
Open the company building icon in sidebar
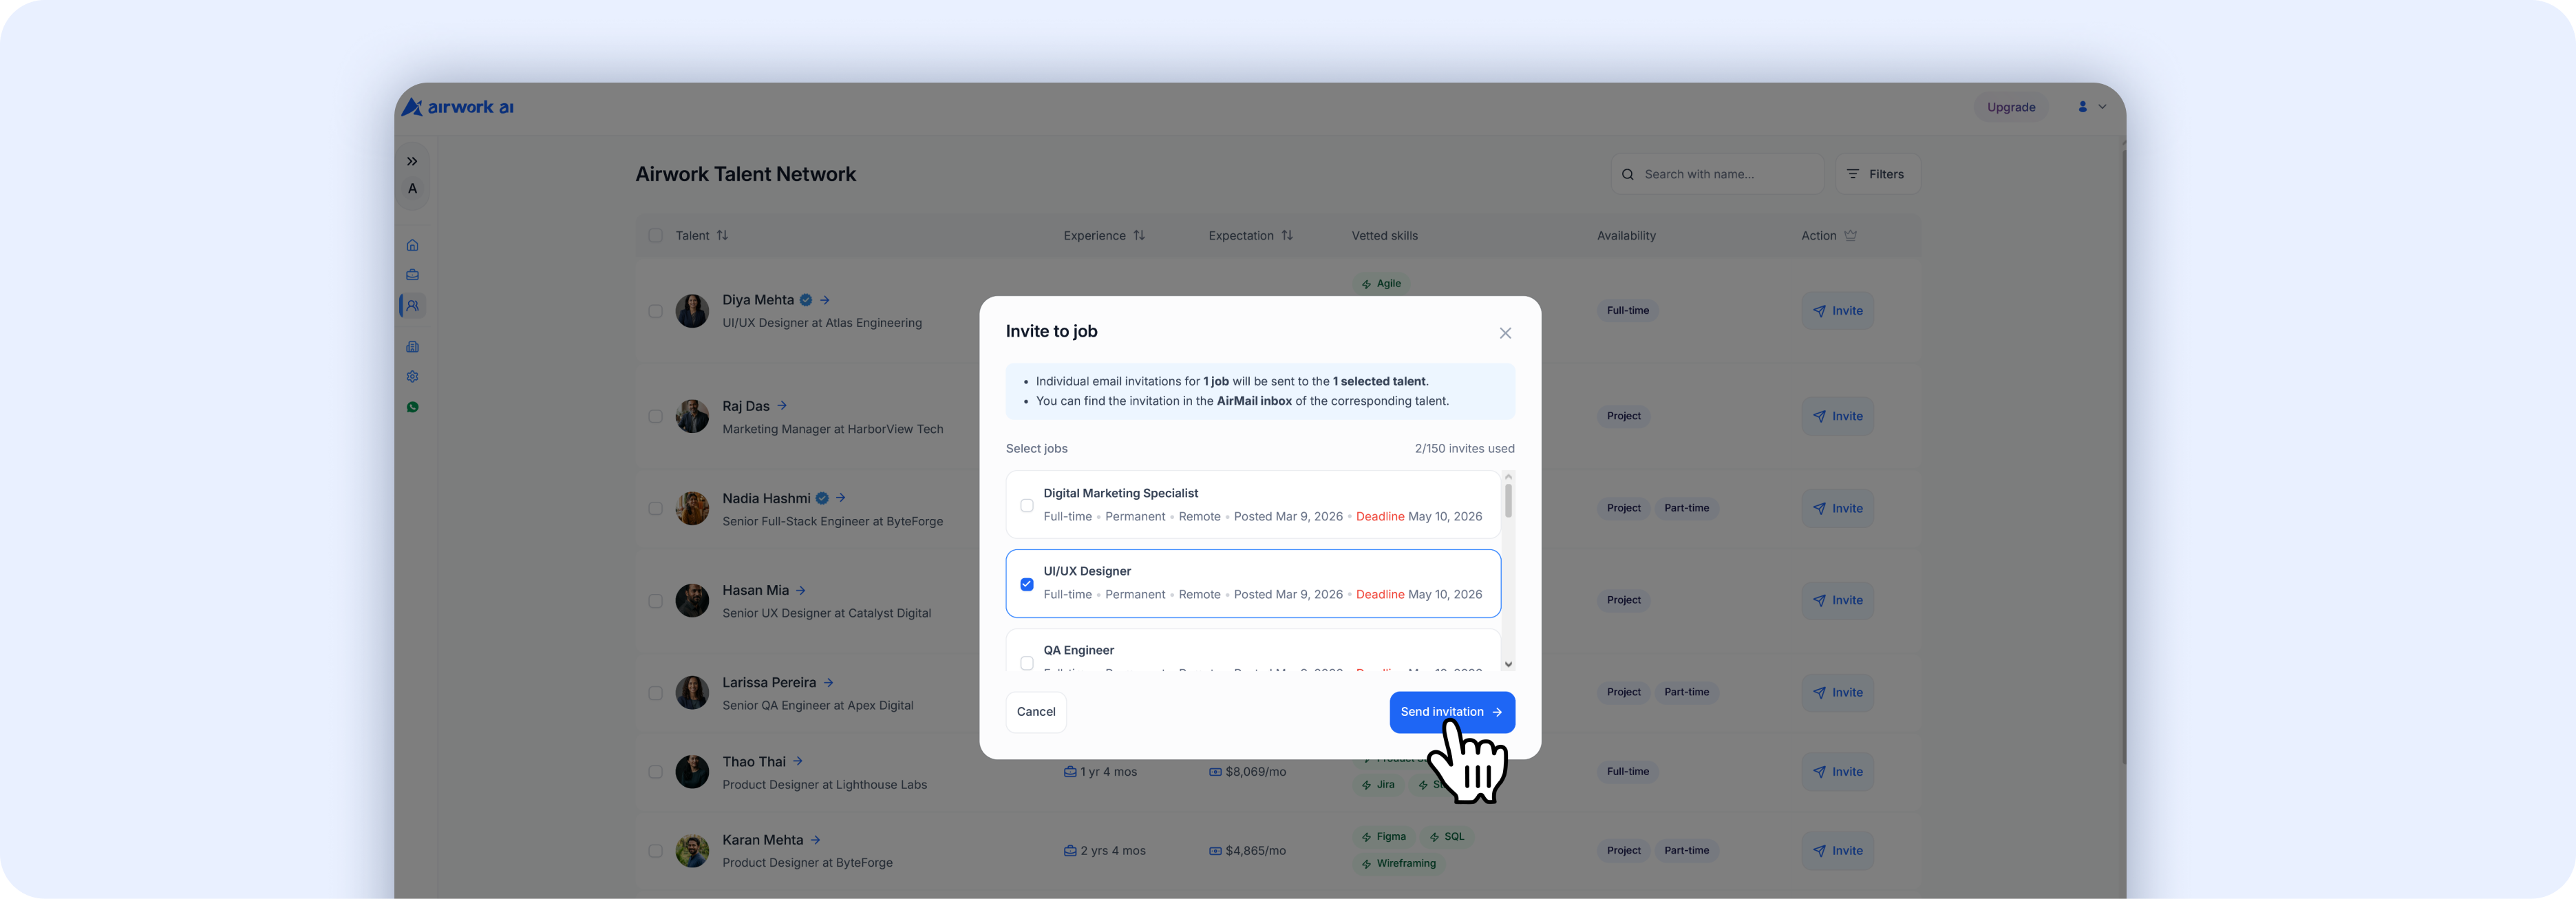click(412, 347)
